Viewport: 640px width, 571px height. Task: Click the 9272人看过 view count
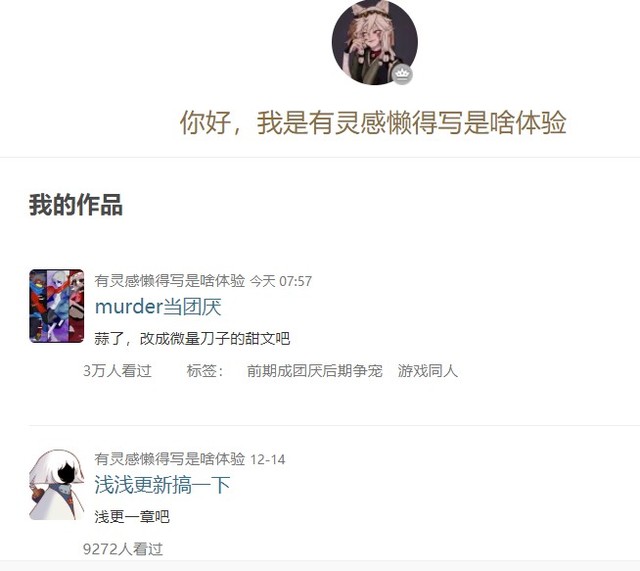tap(123, 549)
